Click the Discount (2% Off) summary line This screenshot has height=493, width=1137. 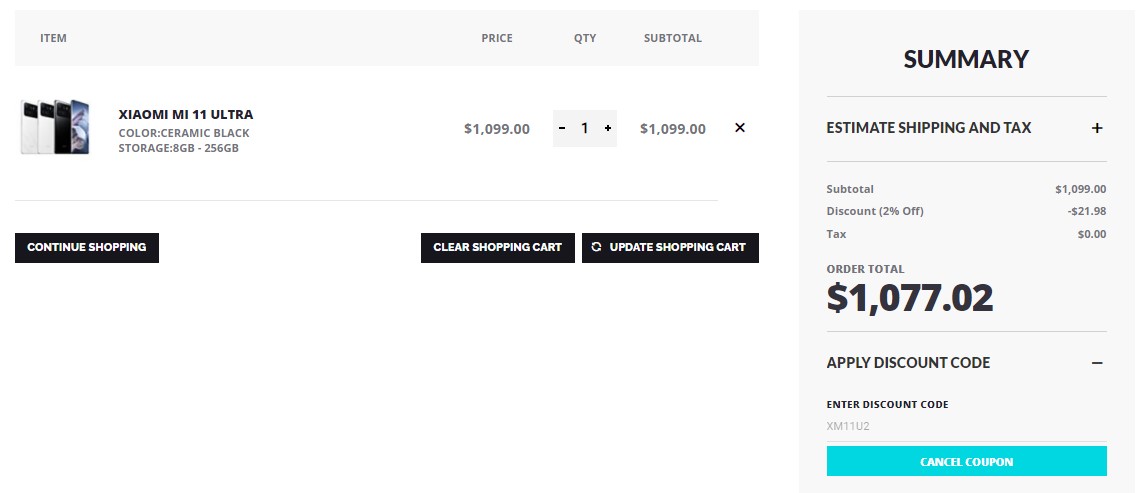[x=875, y=211]
